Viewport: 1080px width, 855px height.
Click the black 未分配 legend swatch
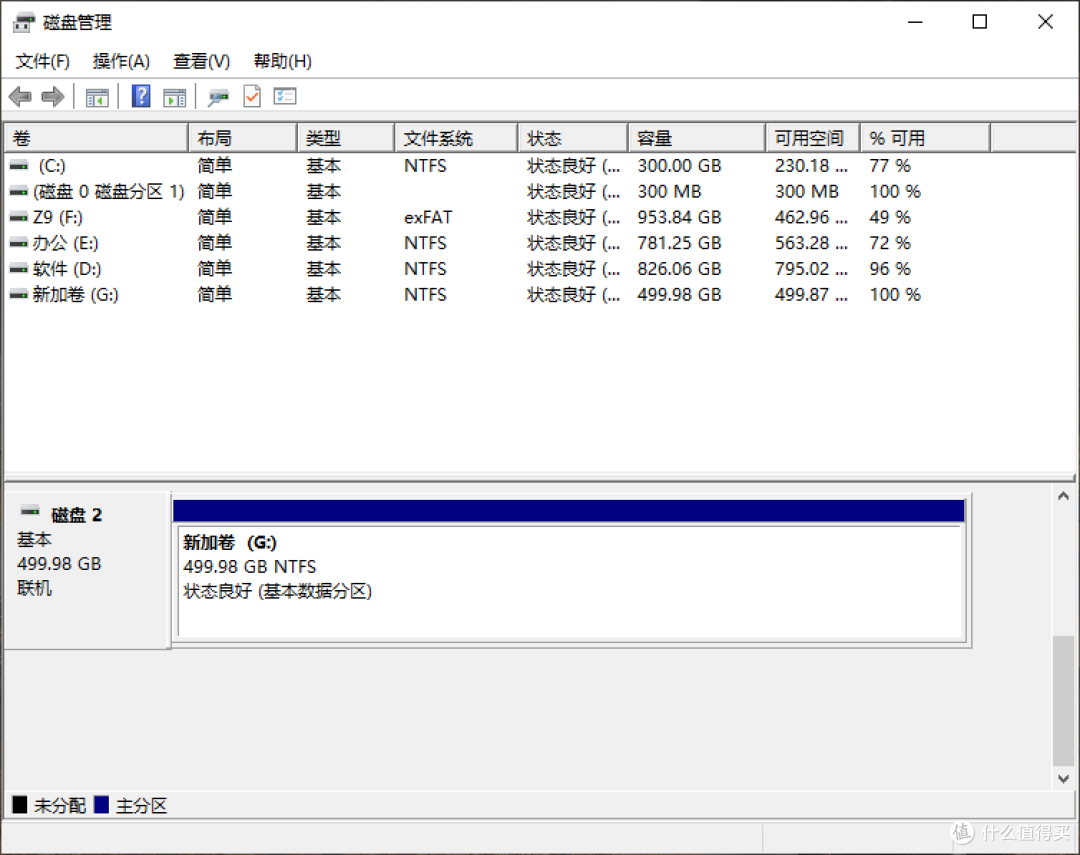point(20,805)
